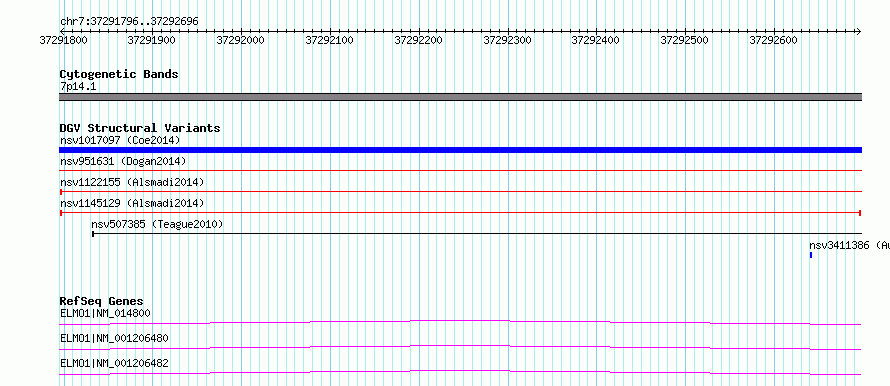Select transcript label ELMO1|NM_001206480
Viewport: 890px width, 386px height.
(114, 338)
